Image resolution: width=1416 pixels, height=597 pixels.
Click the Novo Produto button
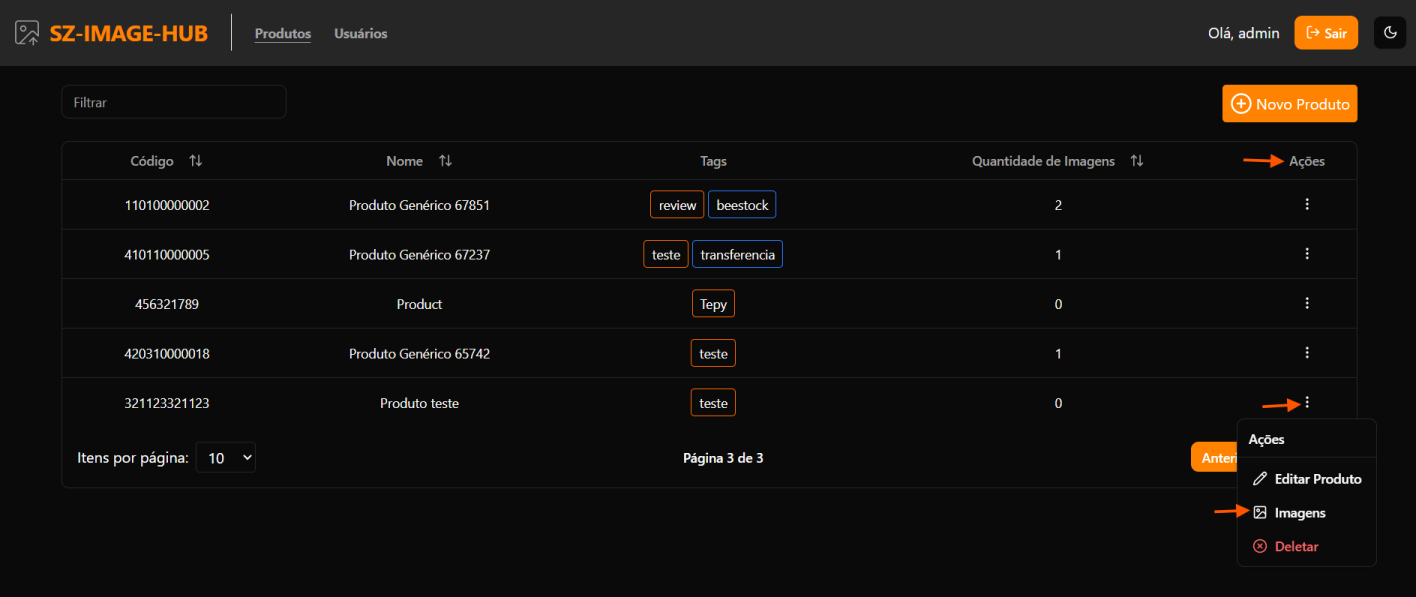pos(1289,104)
